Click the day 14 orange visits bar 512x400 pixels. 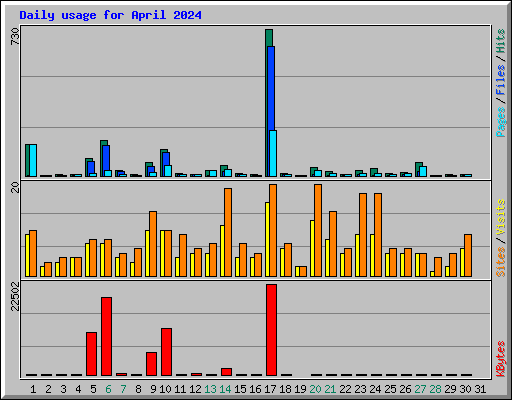point(228,232)
